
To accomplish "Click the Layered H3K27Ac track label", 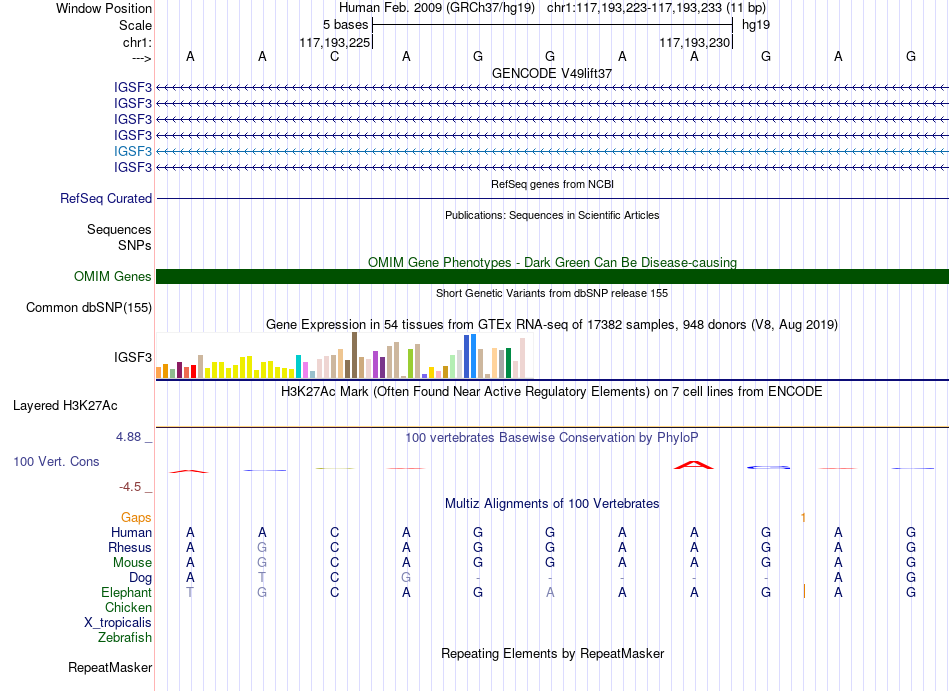I will pyautogui.click(x=65, y=406).
